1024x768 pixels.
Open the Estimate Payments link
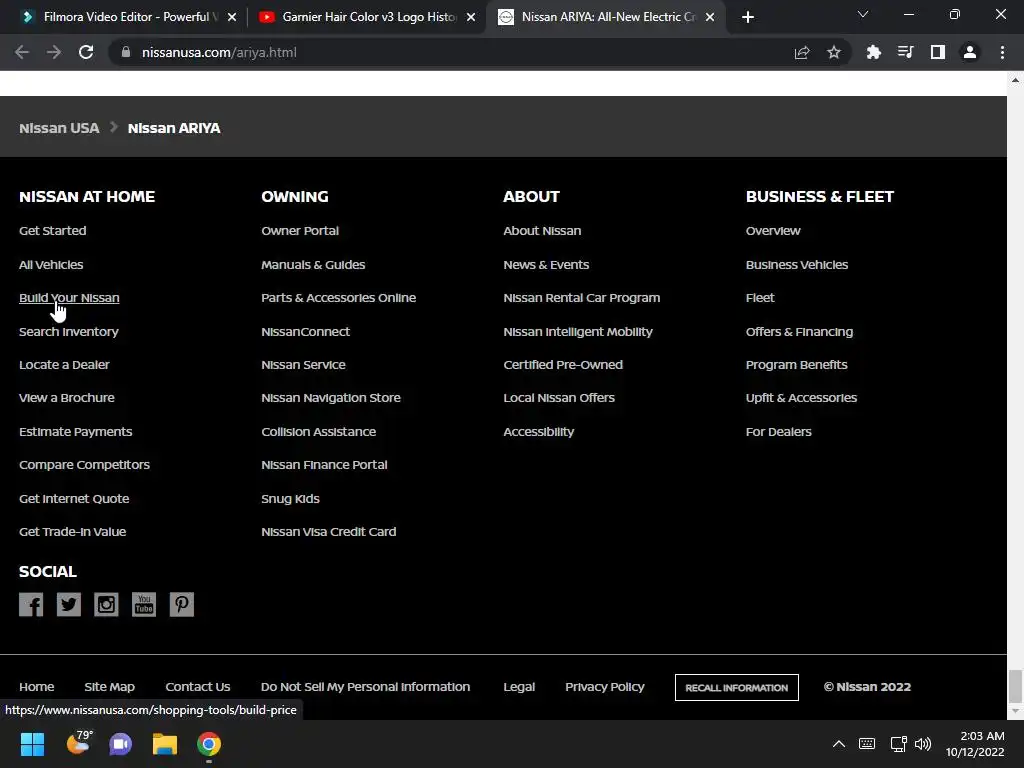[x=76, y=432]
